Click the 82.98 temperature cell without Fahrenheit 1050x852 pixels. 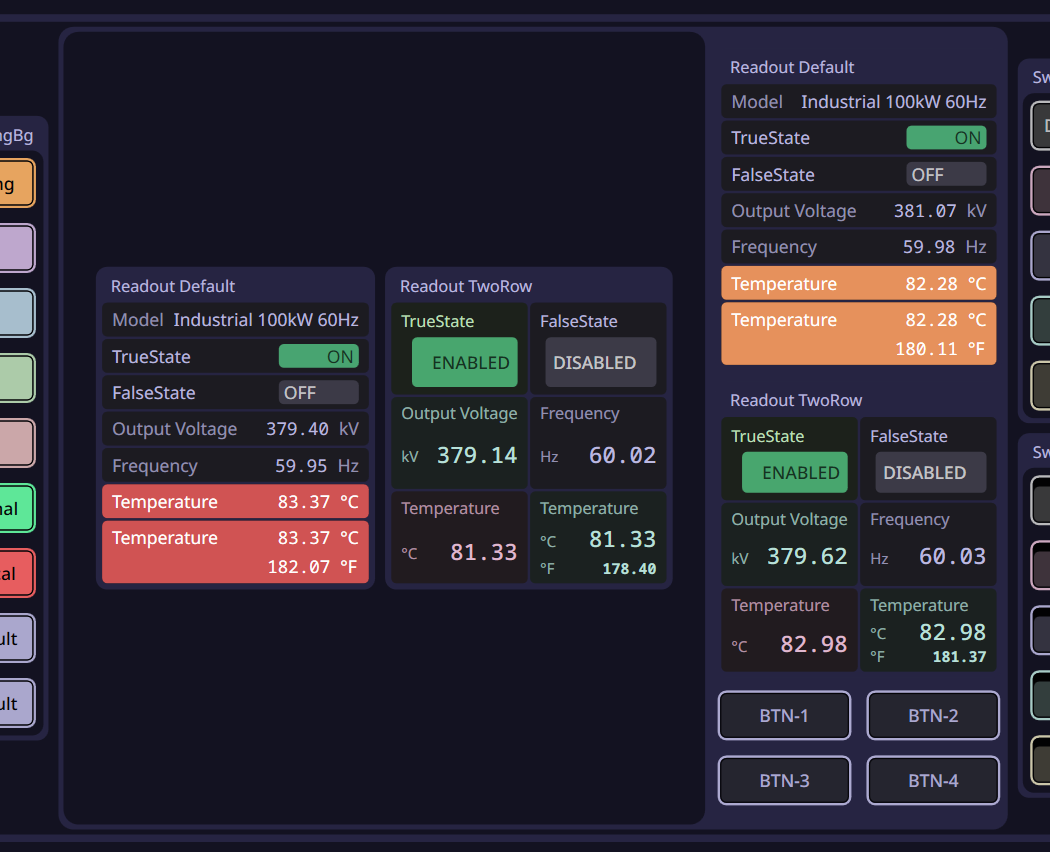click(790, 630)
